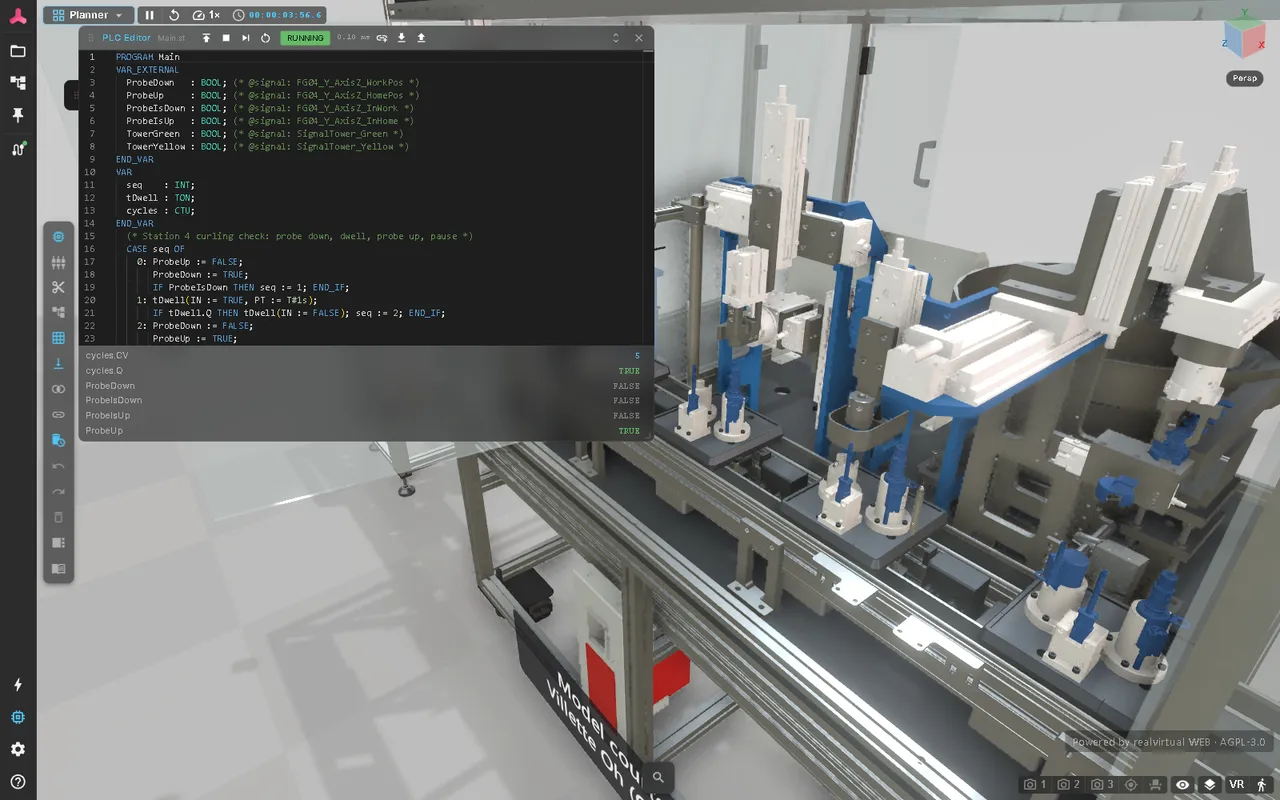Open the help question mark icon
This screenshot has width=1280, height=800.
pyautogui.click(x=18, y=782)
